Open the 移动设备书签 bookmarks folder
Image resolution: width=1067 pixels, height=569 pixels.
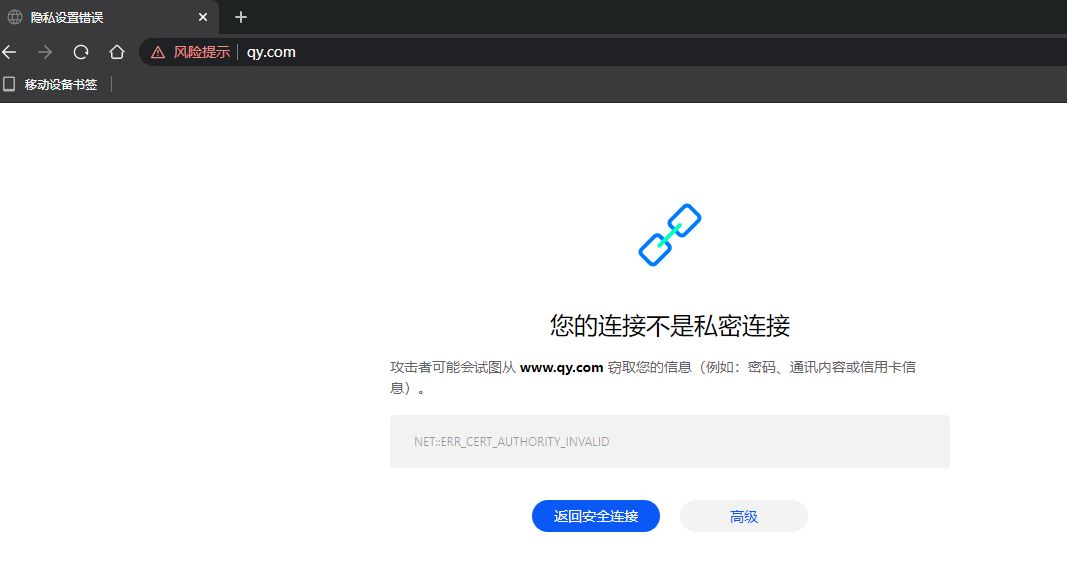[x=61, y=84]
